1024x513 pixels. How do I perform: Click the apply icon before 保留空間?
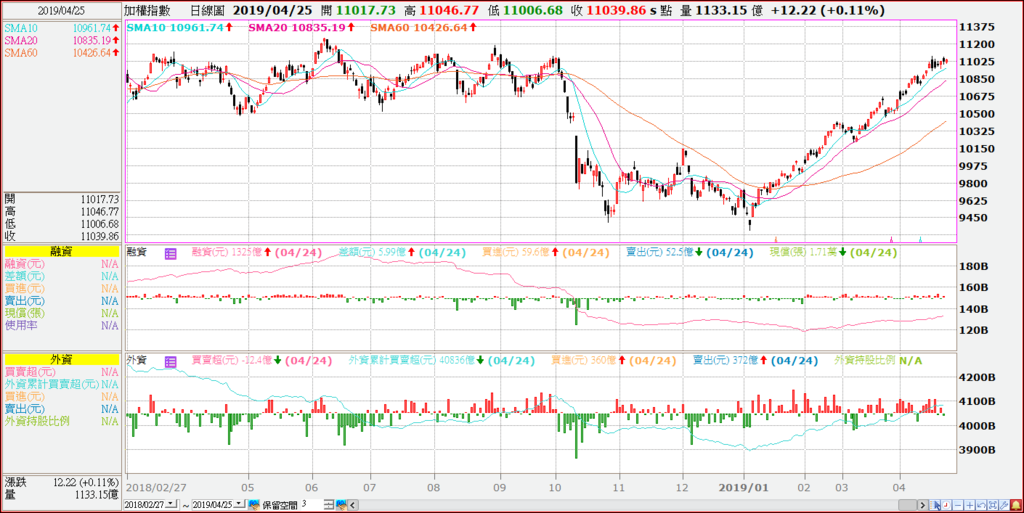click(254, 505)
